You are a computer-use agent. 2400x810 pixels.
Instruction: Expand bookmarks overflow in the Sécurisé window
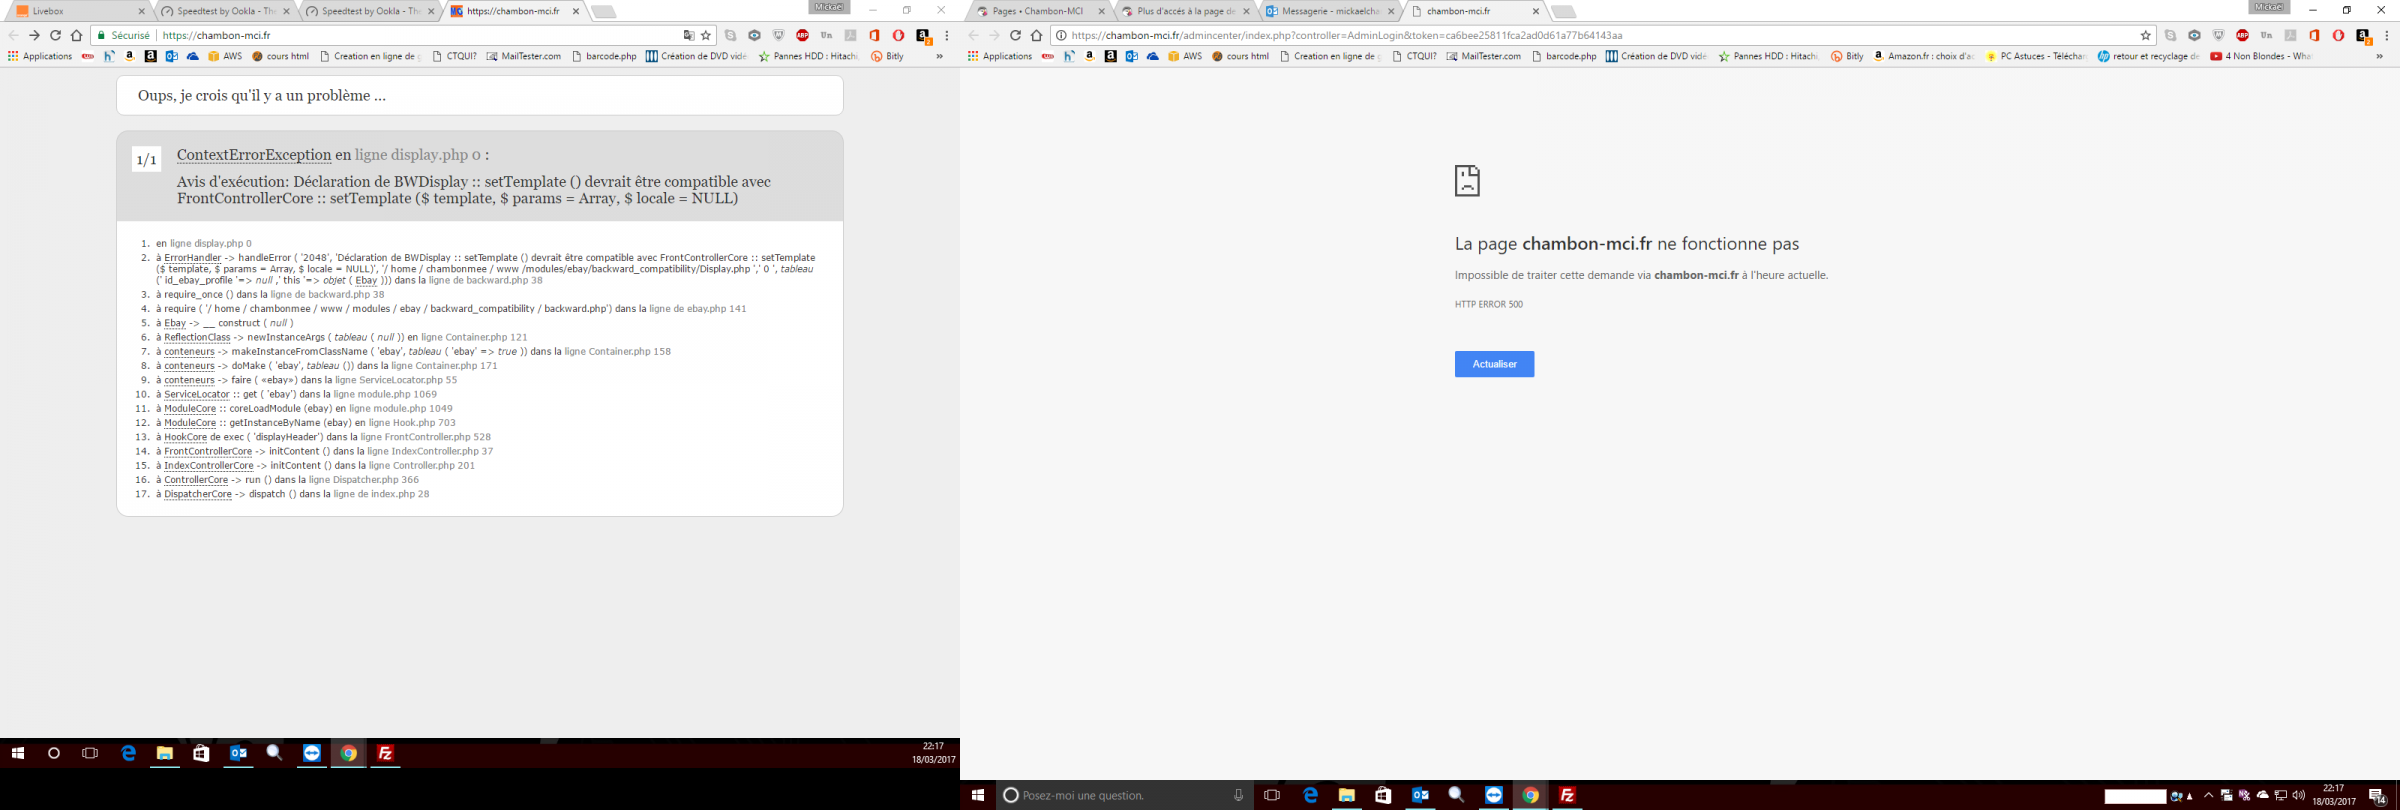(939, 56)
